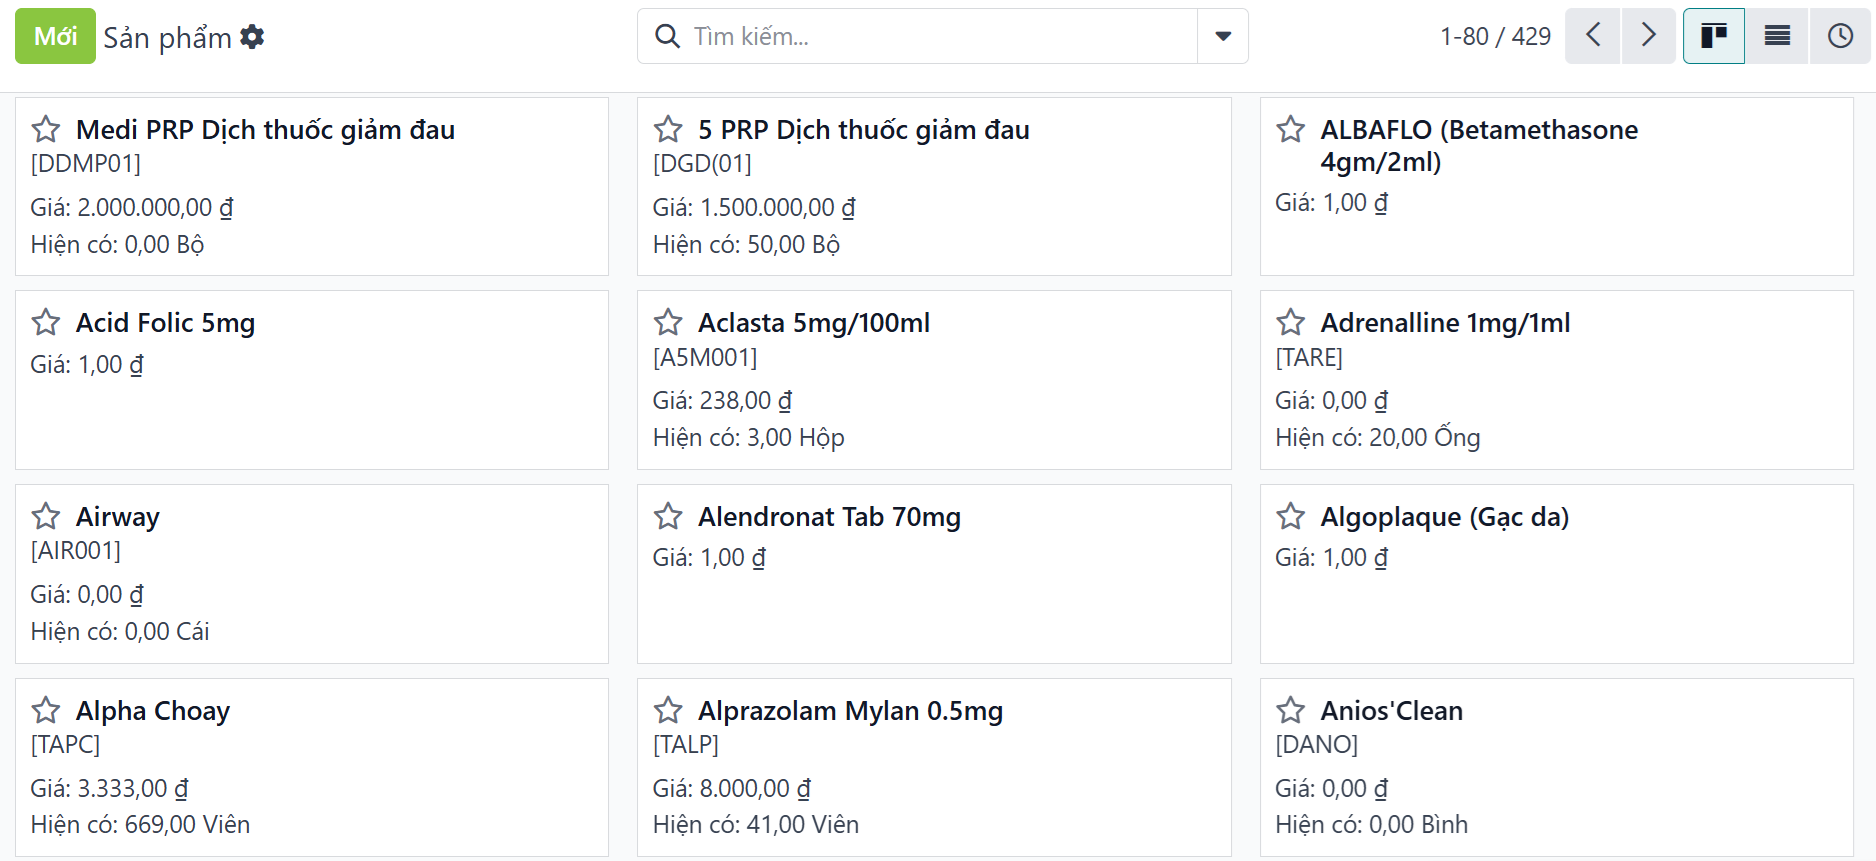Click the Mới button to create product
Viewport: 1876px width, 861px height.
point(55,36)
